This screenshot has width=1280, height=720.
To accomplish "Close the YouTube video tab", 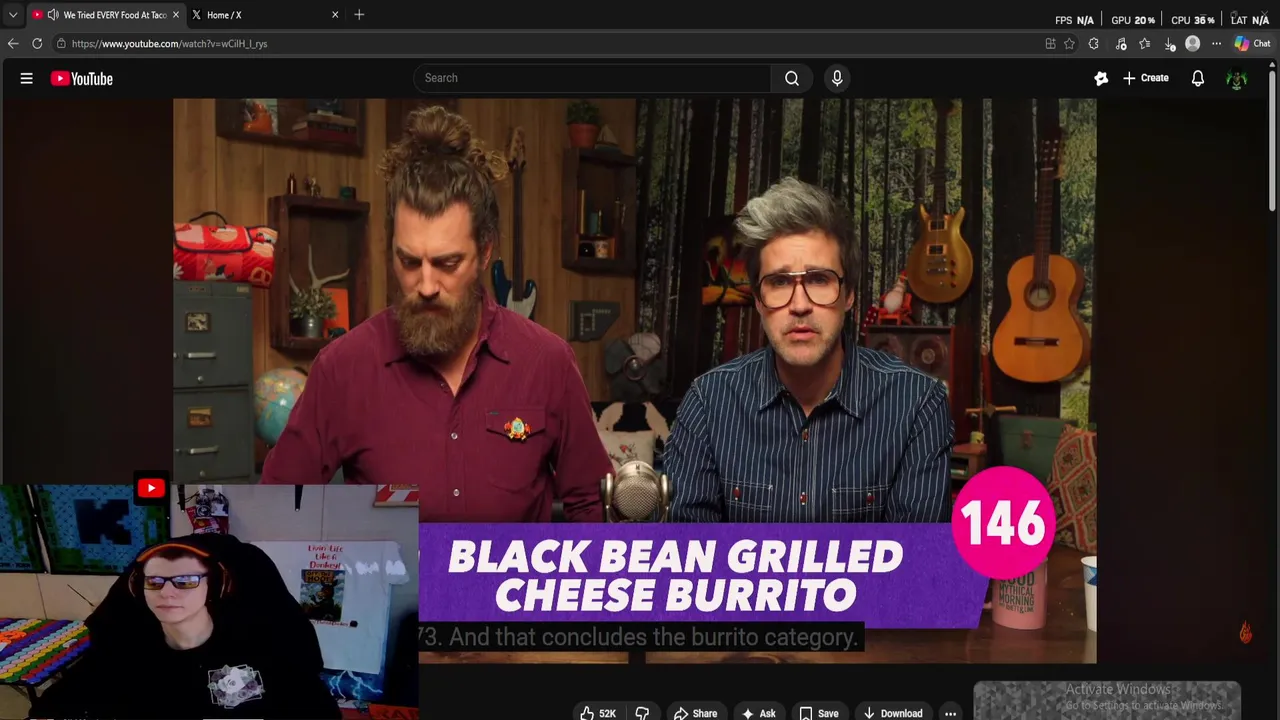I will (x=176, y=15).
